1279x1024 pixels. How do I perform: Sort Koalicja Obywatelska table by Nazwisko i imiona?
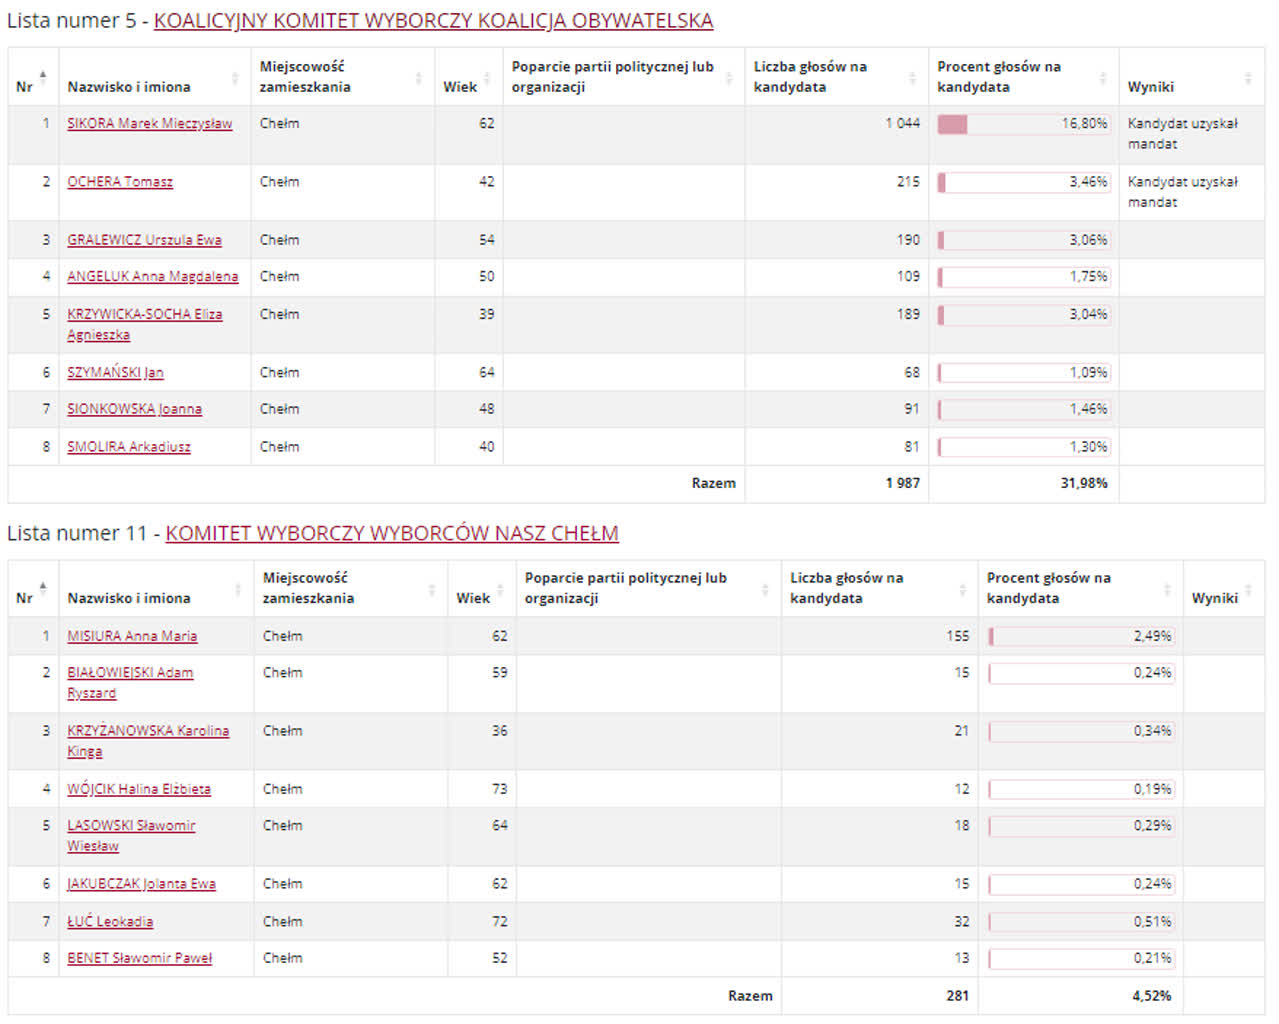coord(235,78)
